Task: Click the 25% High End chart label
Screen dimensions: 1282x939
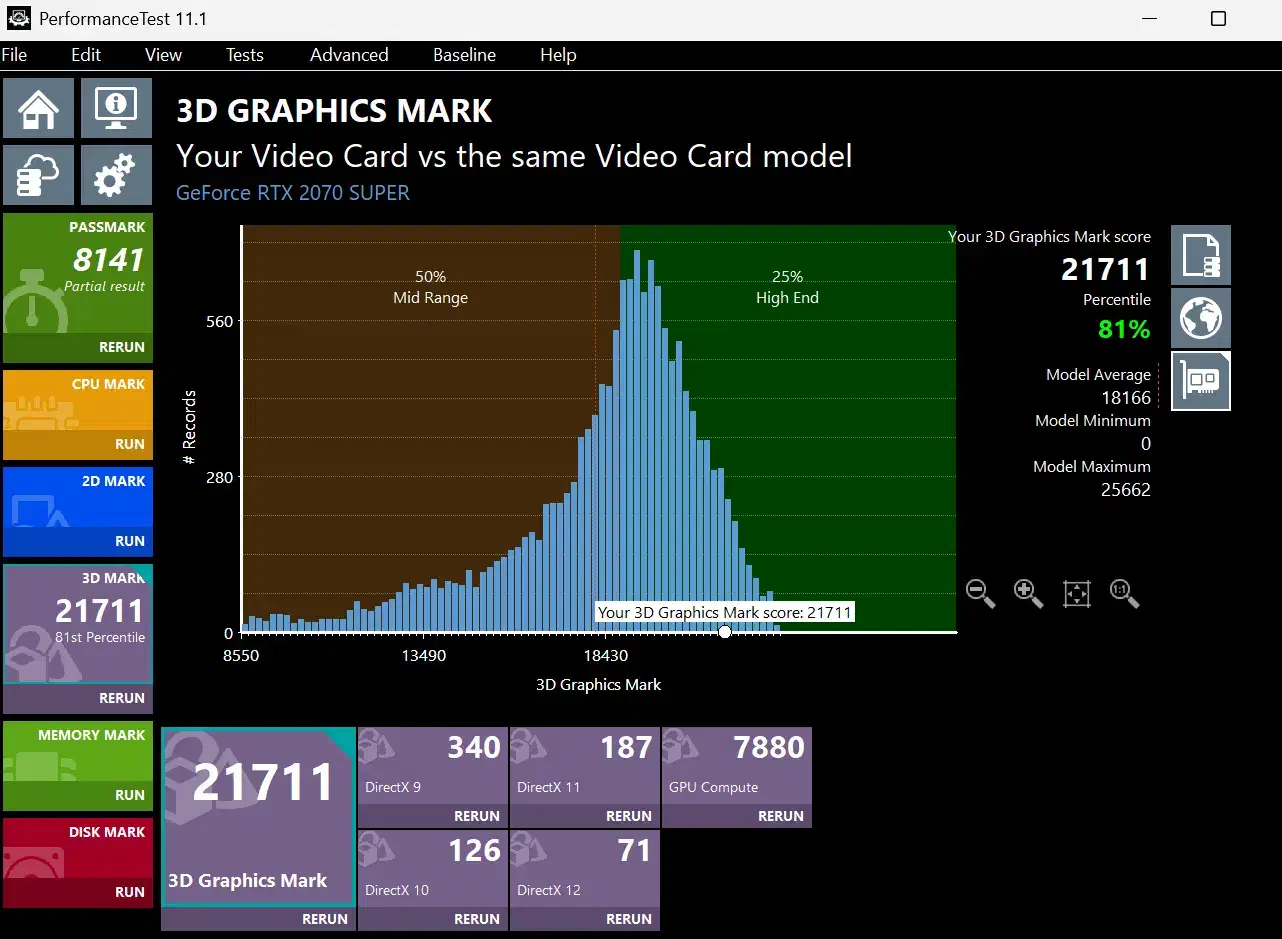Action: pos(787,287)
